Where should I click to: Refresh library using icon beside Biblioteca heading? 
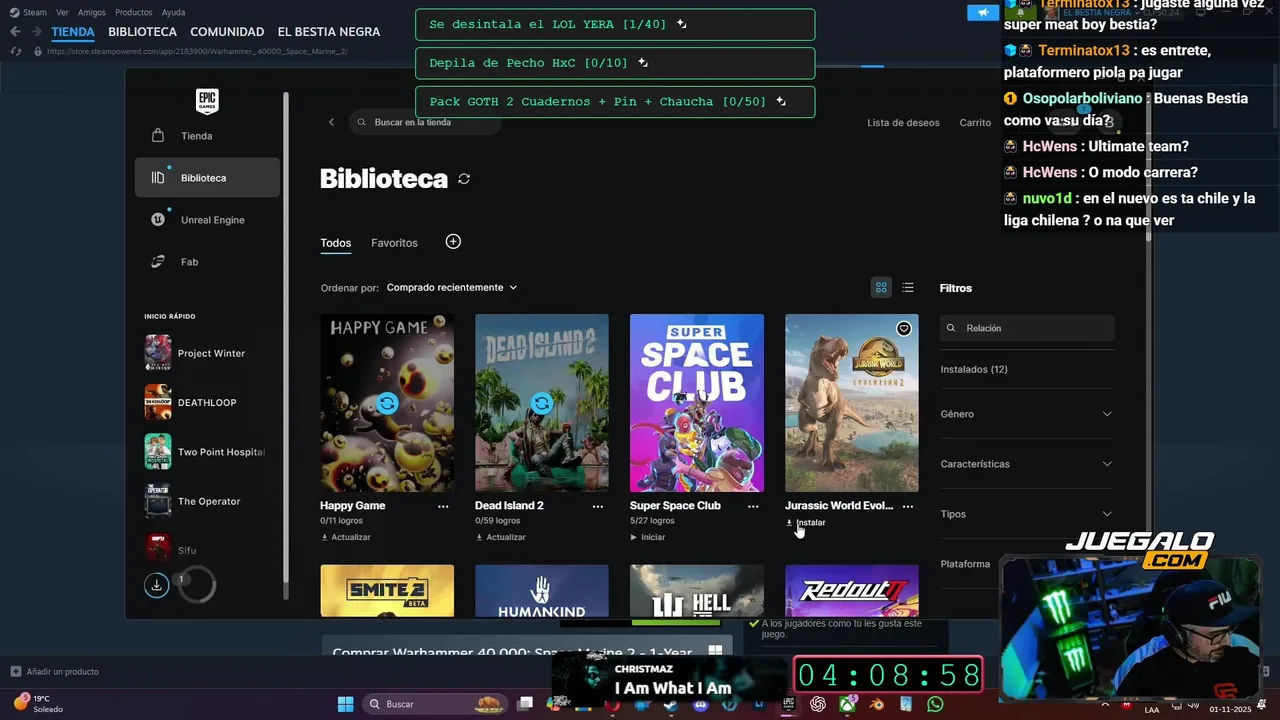464,179
